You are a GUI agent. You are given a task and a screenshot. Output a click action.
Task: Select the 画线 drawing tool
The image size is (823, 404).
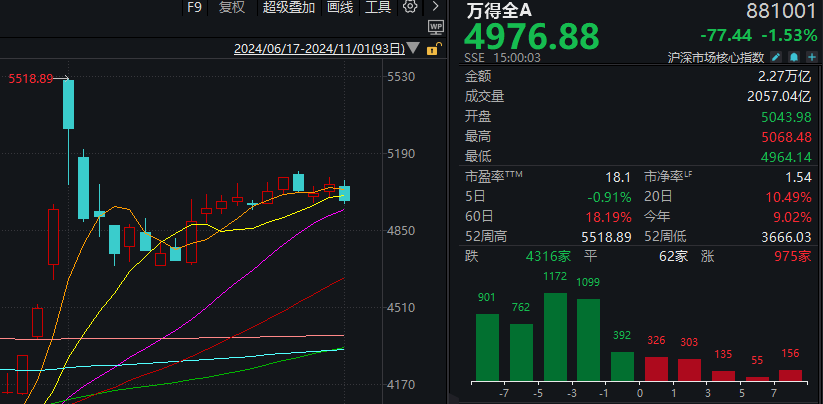coord(340,7)
